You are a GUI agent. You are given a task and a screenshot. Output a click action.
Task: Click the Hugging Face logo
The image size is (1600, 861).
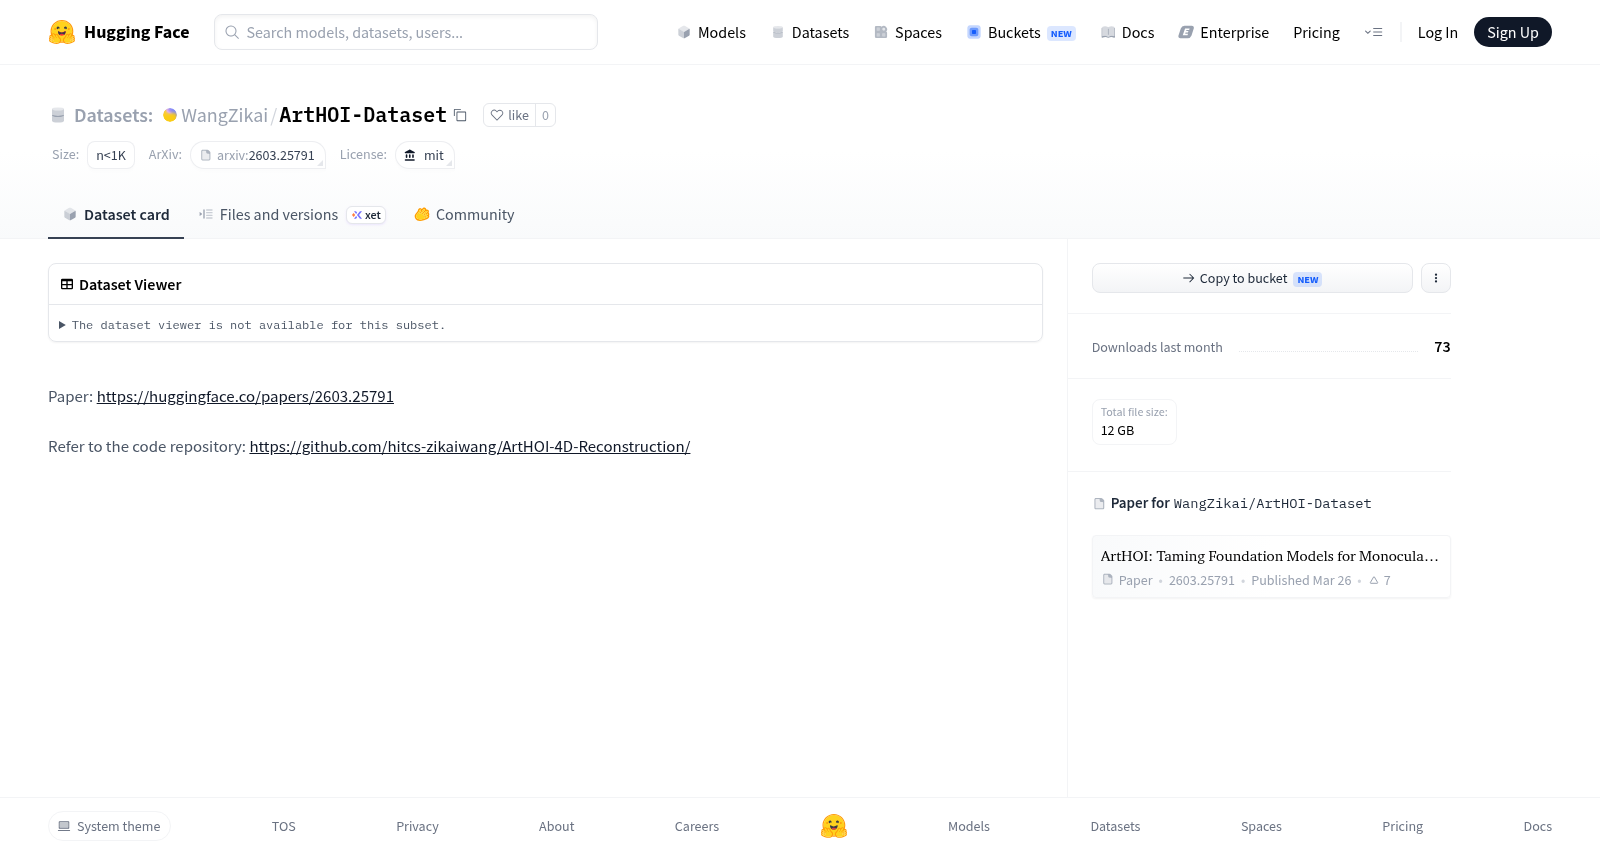(x=119, y=32)
